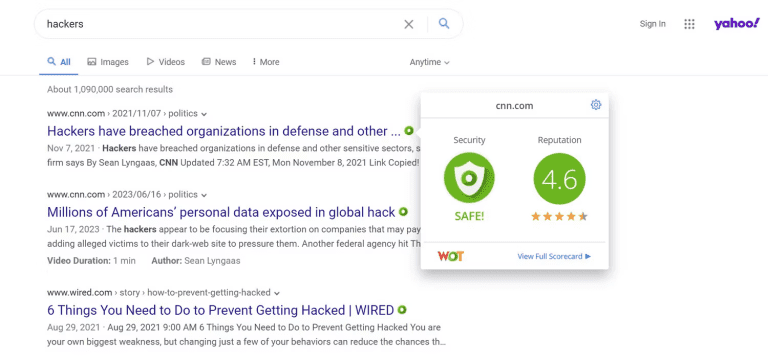Expand dropdown arrow beside wired.com URL

tap(277, 293)
